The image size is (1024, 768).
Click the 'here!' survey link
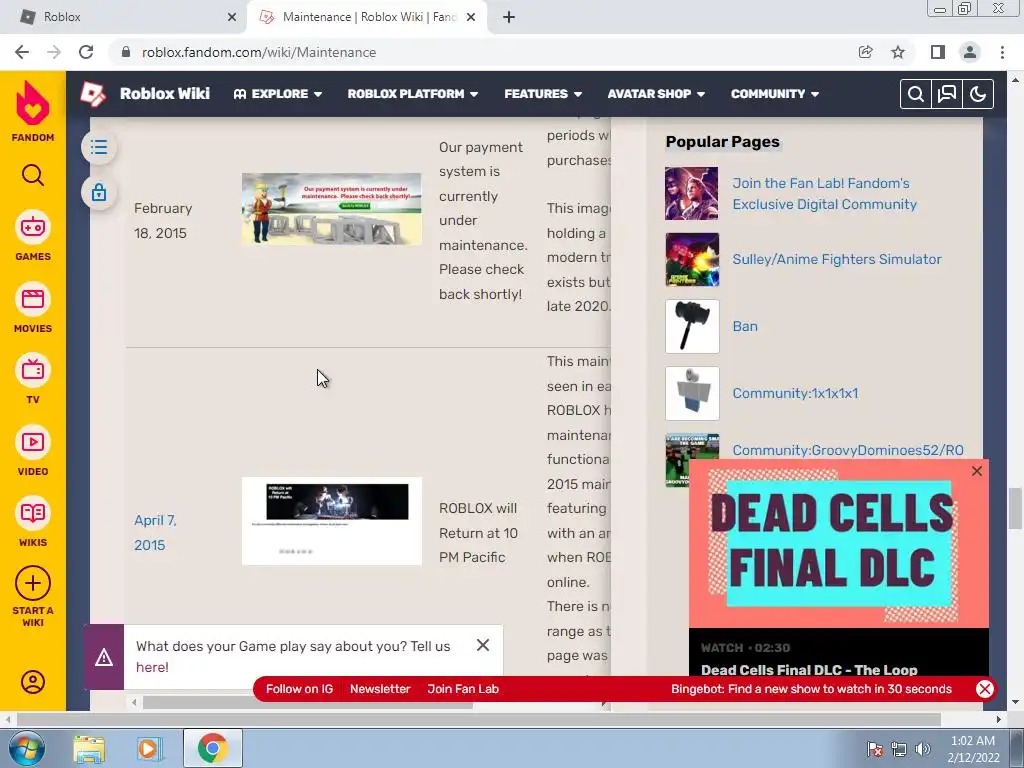pos(152,667)
